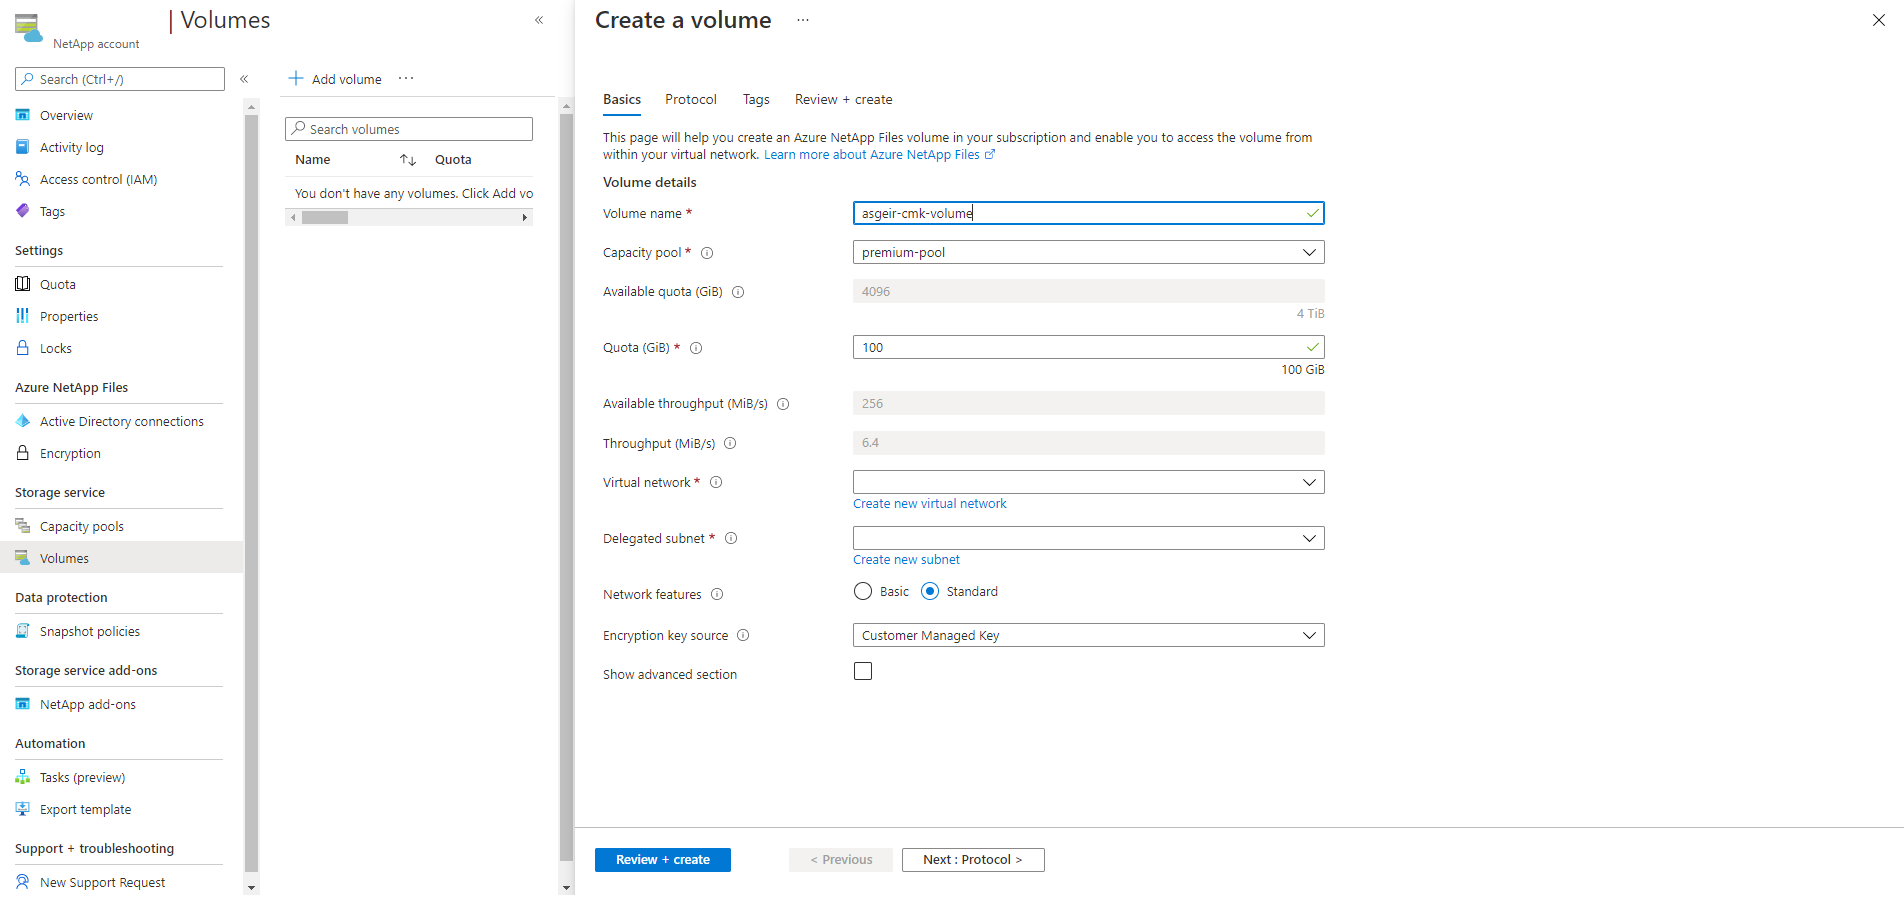The height and width of the screenshot is (899, 1904).
Task: Click the New Support Request icon
Action: click(x=23, y=882)
